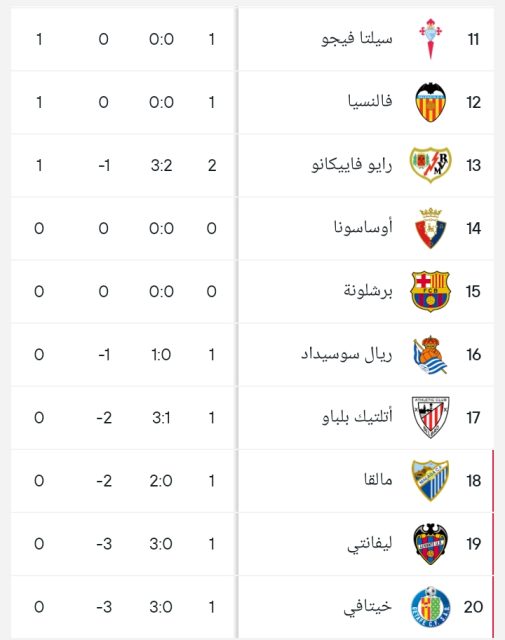The height and width of the screenshot is (640, 505).
Task: Click the -3 goal difference for ليفانتي
Action: point(104,544)
